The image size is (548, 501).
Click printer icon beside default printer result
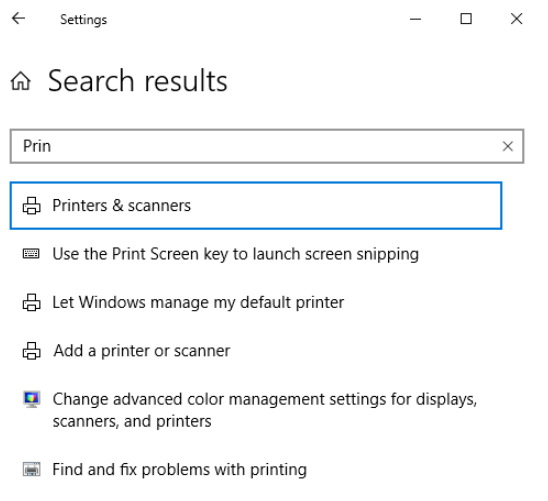(x=32, y=303)
